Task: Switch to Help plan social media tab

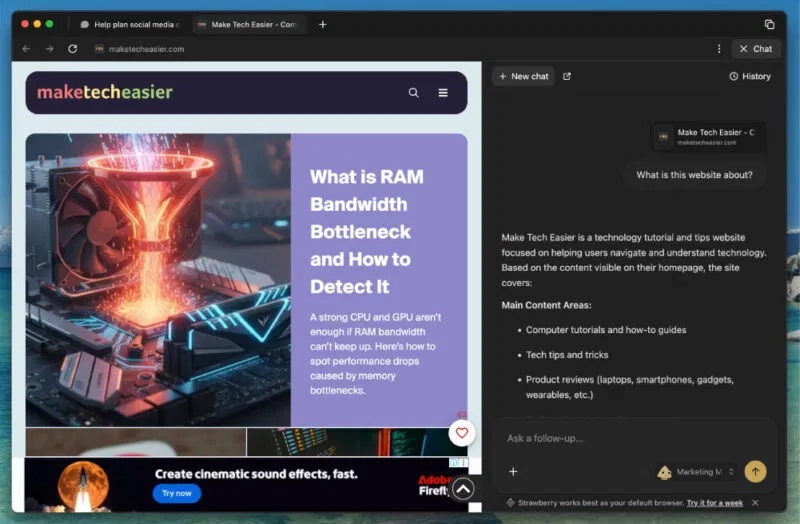Action: (128, 24)
